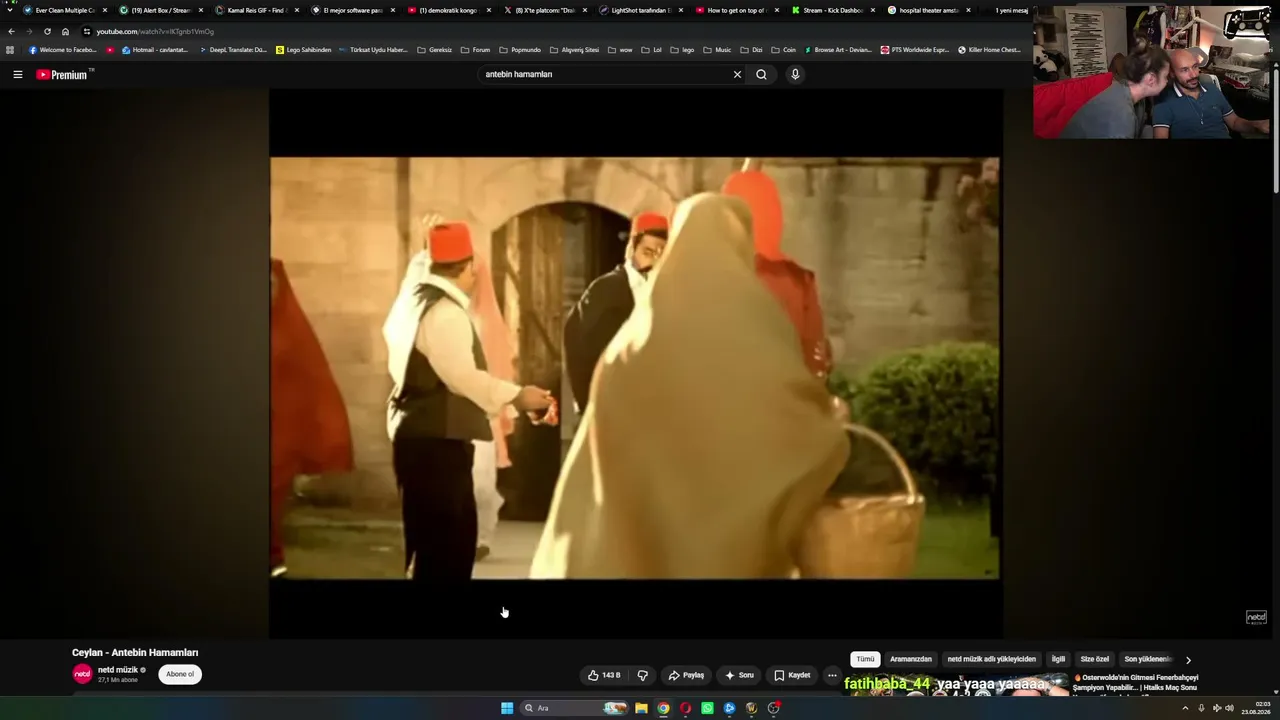
Task: Select the İlgili filter chip
Action: point(1058,659)
